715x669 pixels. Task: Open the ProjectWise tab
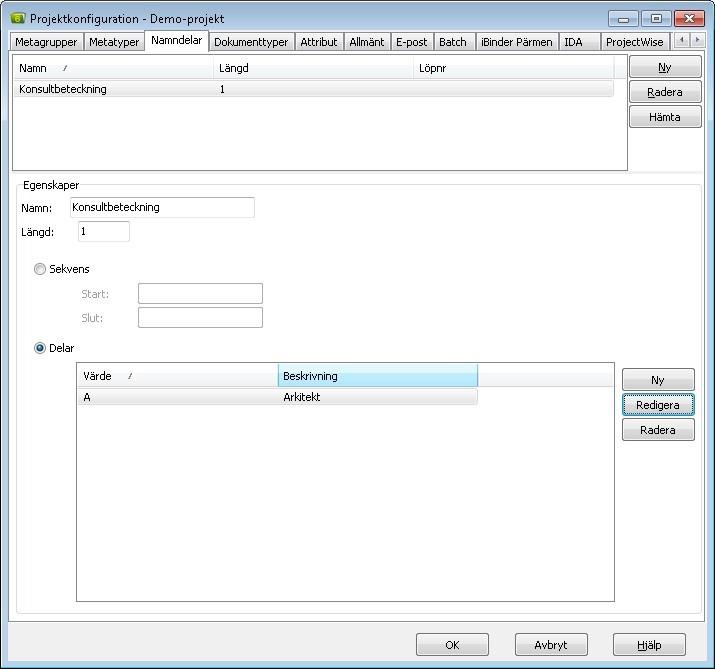click(x=635, y=42)
